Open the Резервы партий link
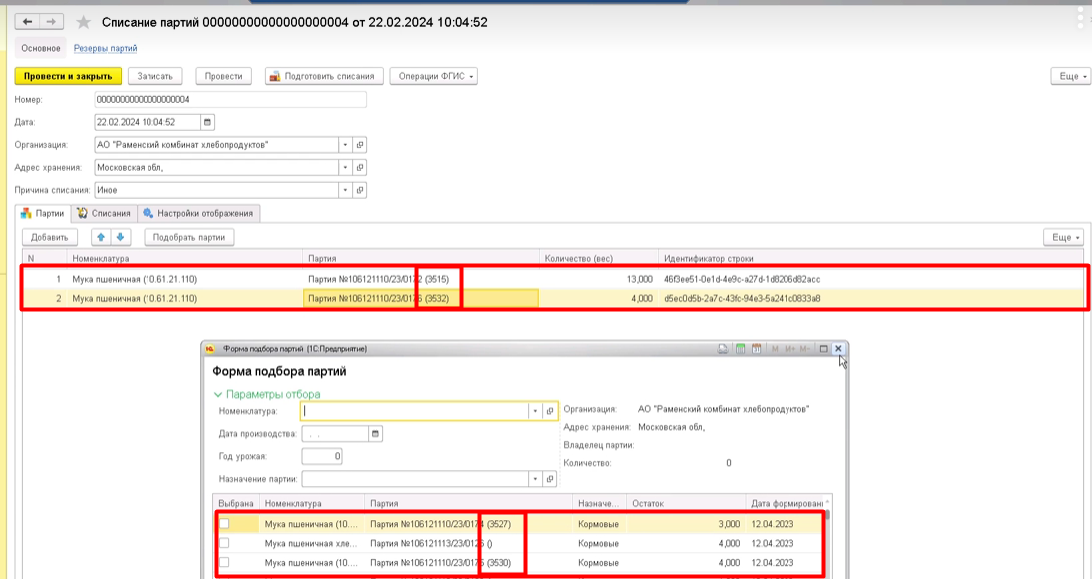The image size is (1092, 579). click(x=105, y=48)
